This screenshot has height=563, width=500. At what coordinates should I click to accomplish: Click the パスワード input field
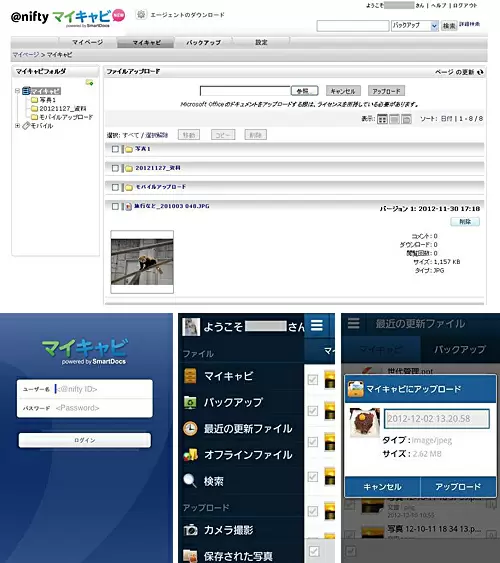[85, 408]
